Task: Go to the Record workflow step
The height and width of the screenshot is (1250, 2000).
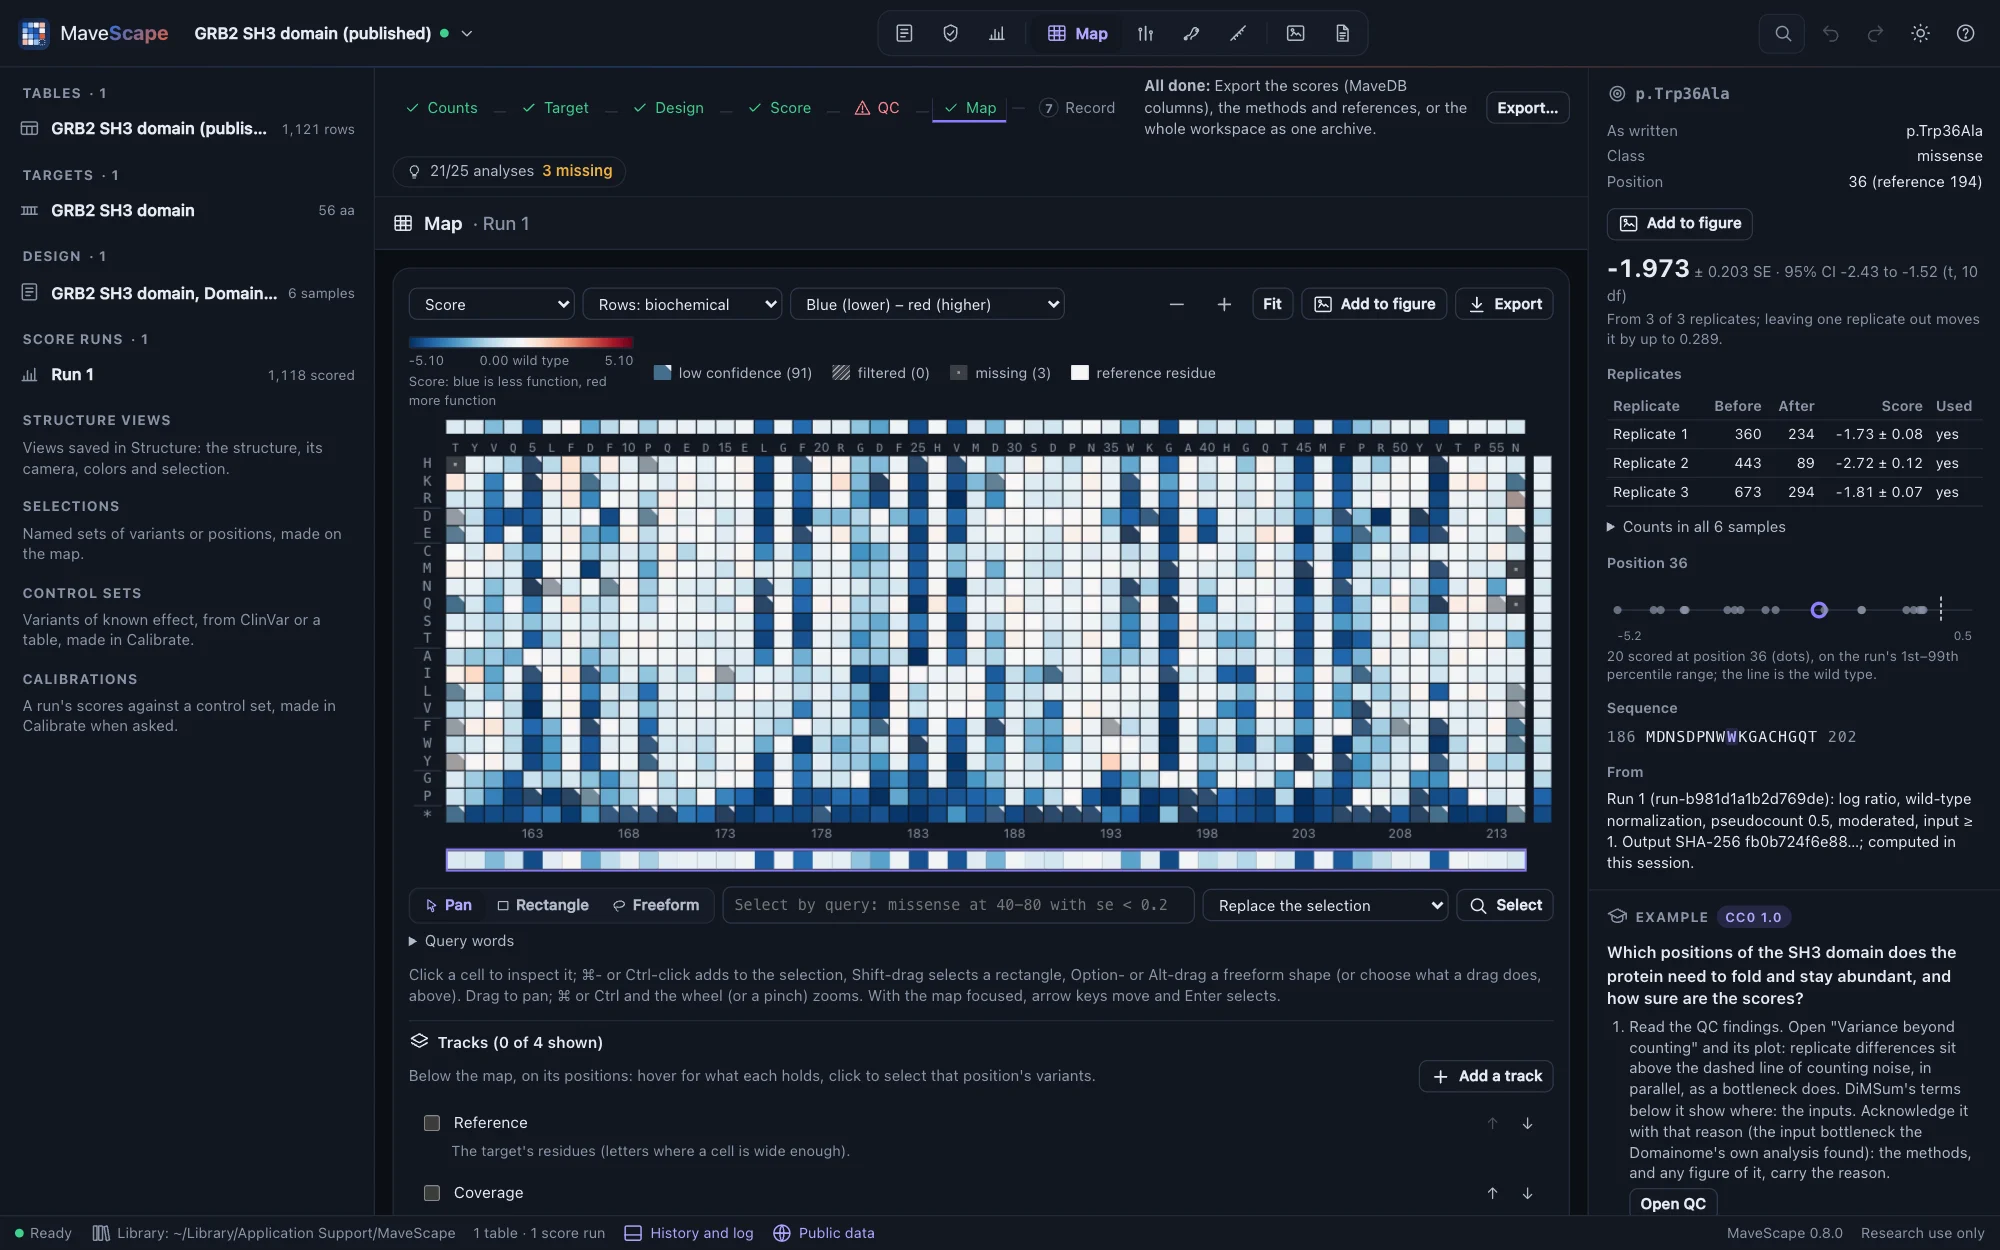Action: click(x=1077, y=108)
